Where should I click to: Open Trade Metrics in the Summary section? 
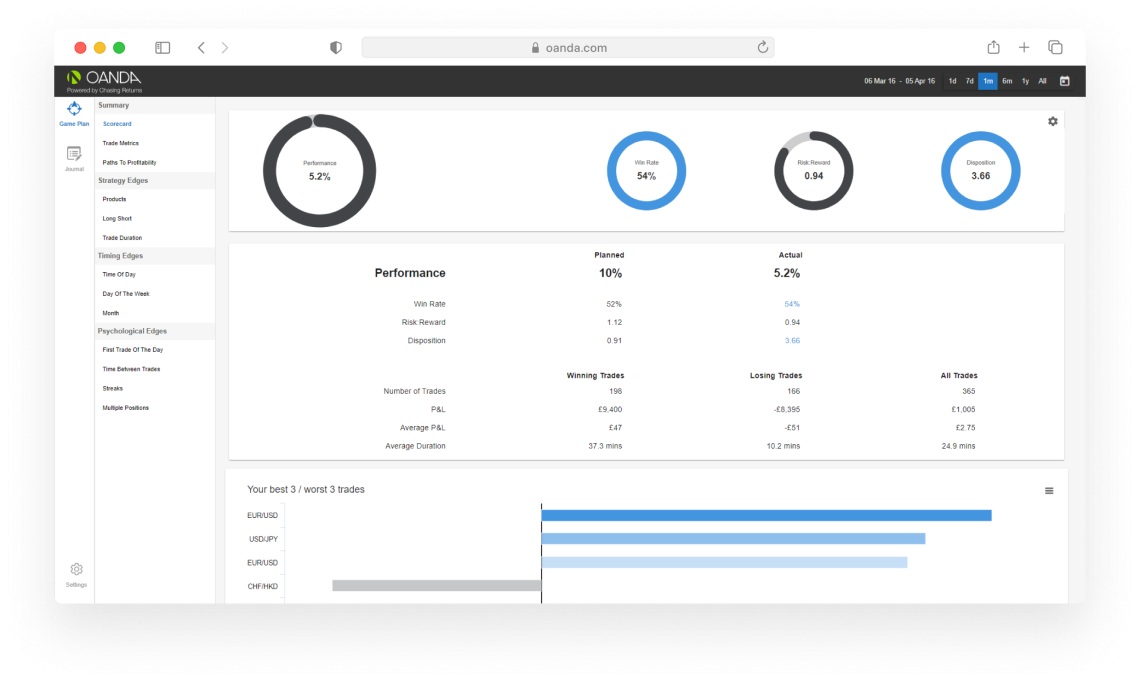click(x=121, y=143)
